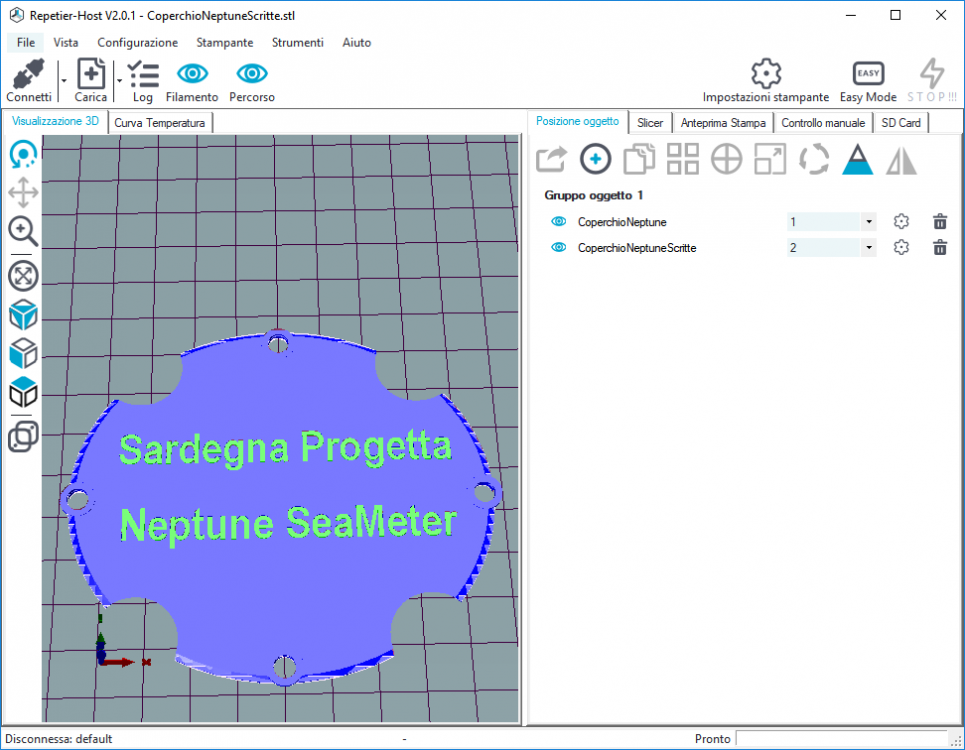Open extruder dropdown for CoperchioNeptuneScritte

point(868,248)
